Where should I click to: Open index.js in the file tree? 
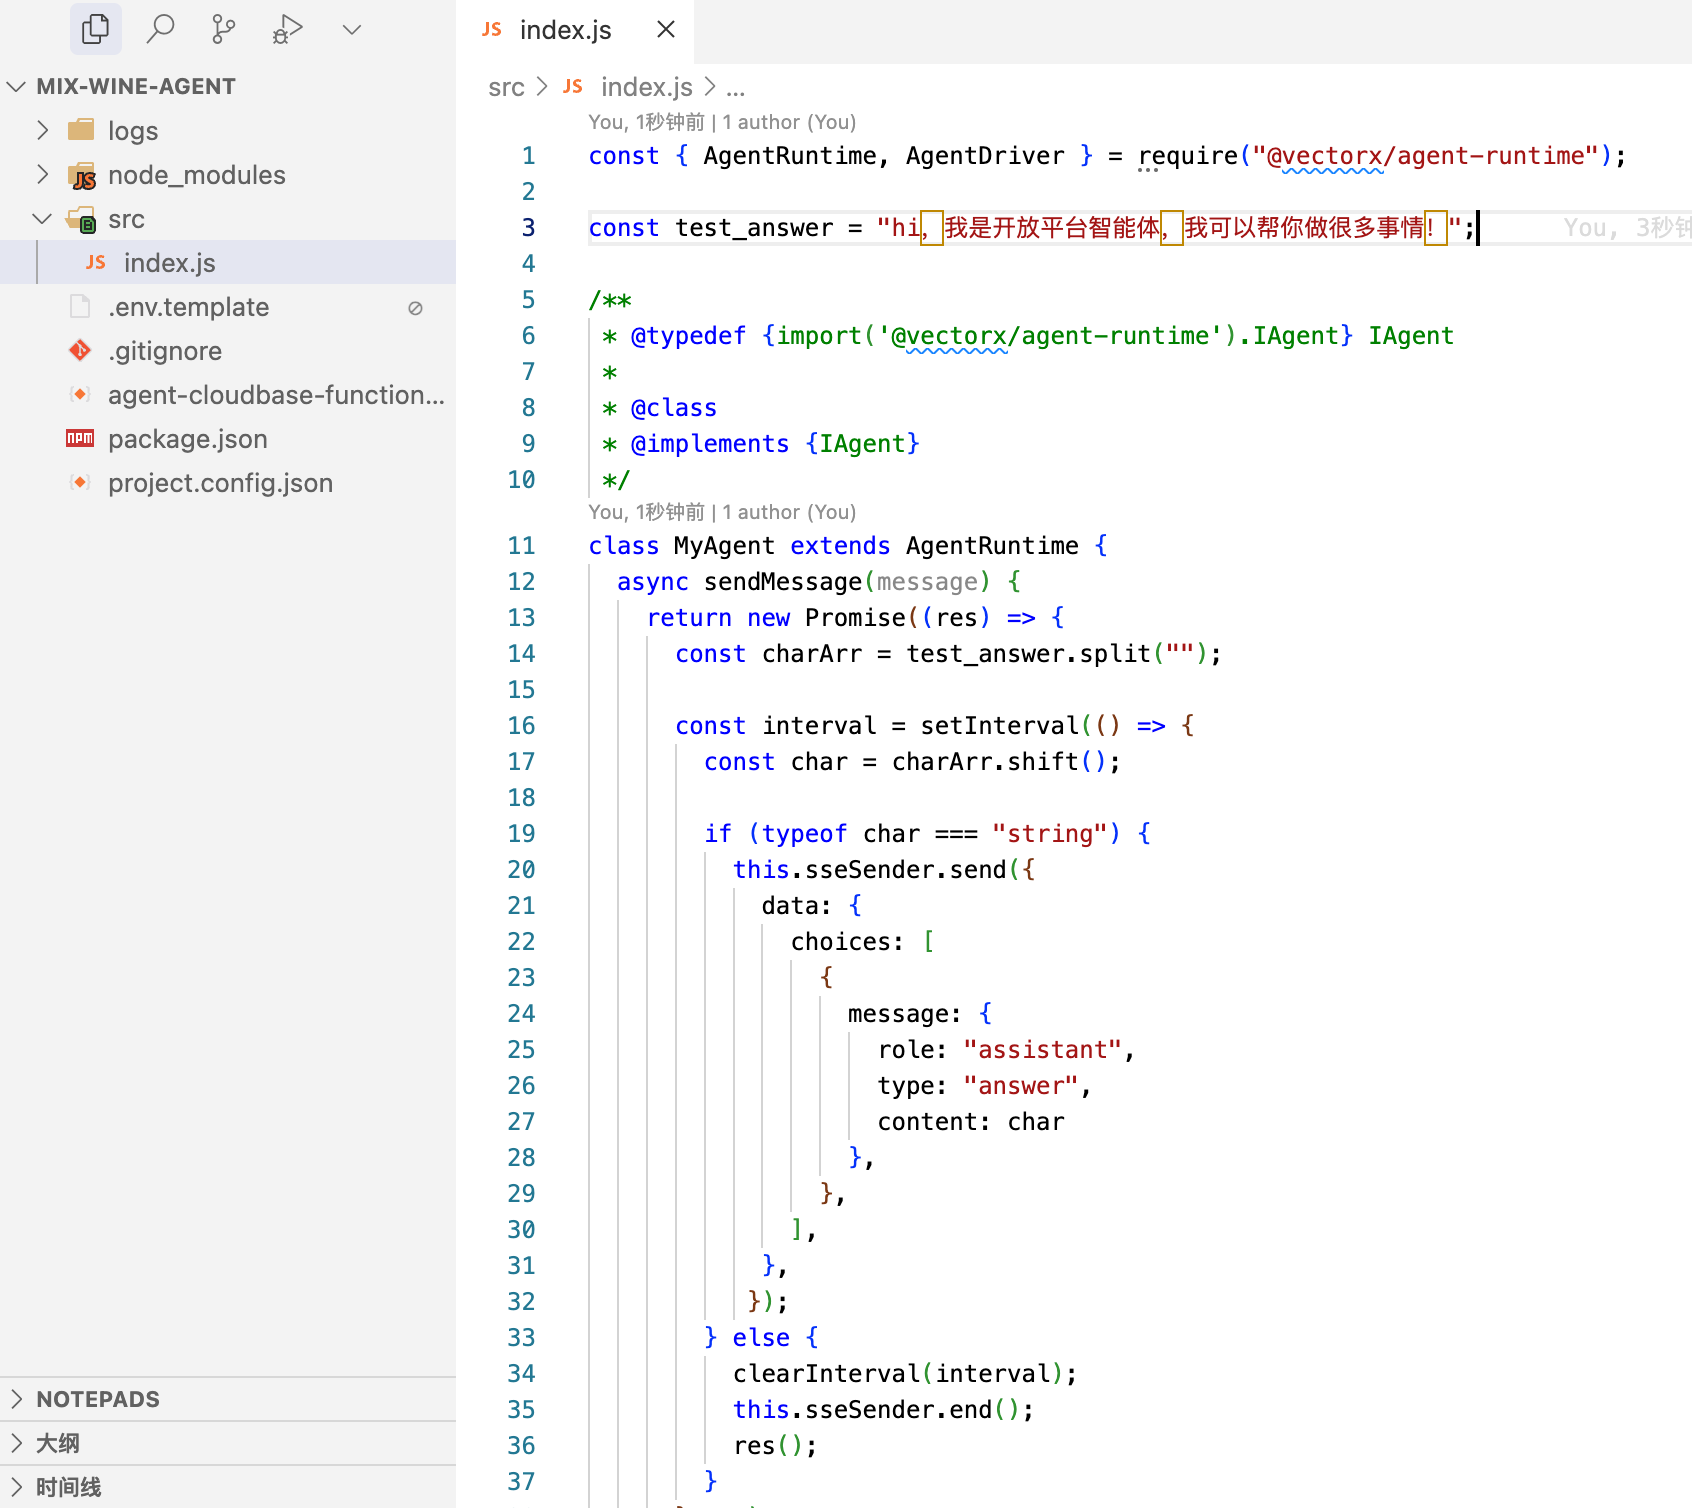point(228,262)
